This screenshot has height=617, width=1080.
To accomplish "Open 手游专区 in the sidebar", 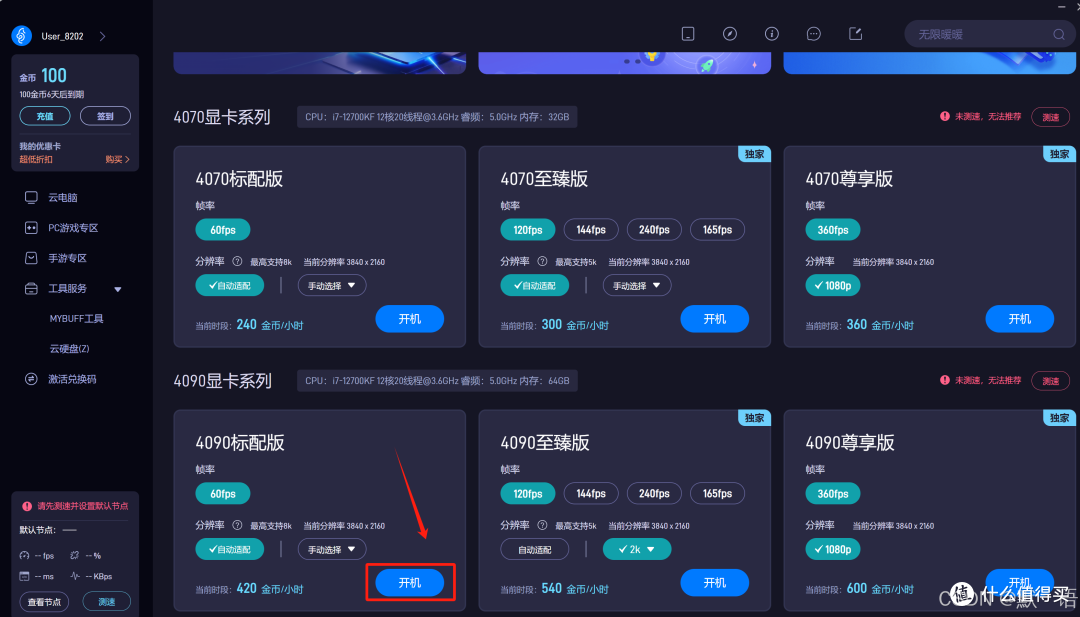I will [68, 258].
